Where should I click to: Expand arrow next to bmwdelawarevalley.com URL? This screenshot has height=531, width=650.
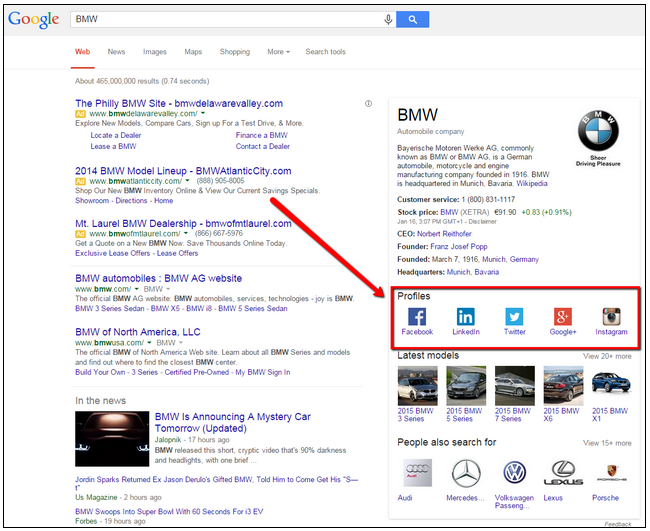[203, 113]
